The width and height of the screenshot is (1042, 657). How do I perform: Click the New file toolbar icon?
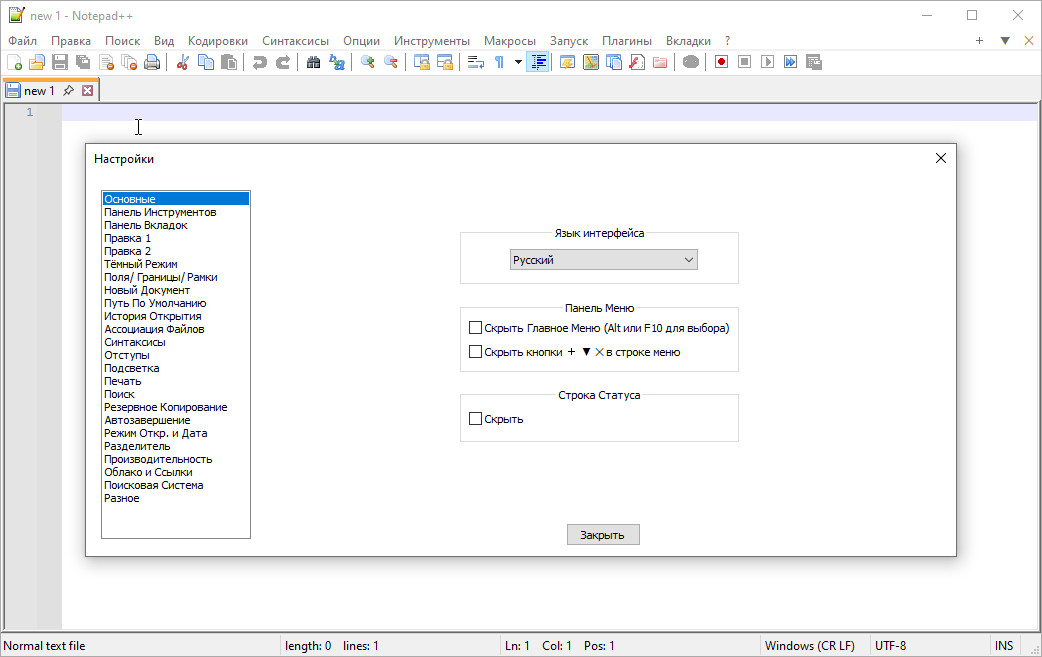(14, 62)
